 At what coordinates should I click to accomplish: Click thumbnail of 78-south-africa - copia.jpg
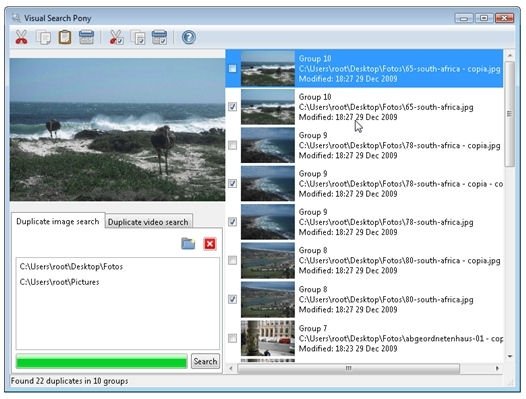[x=268, y=145]
